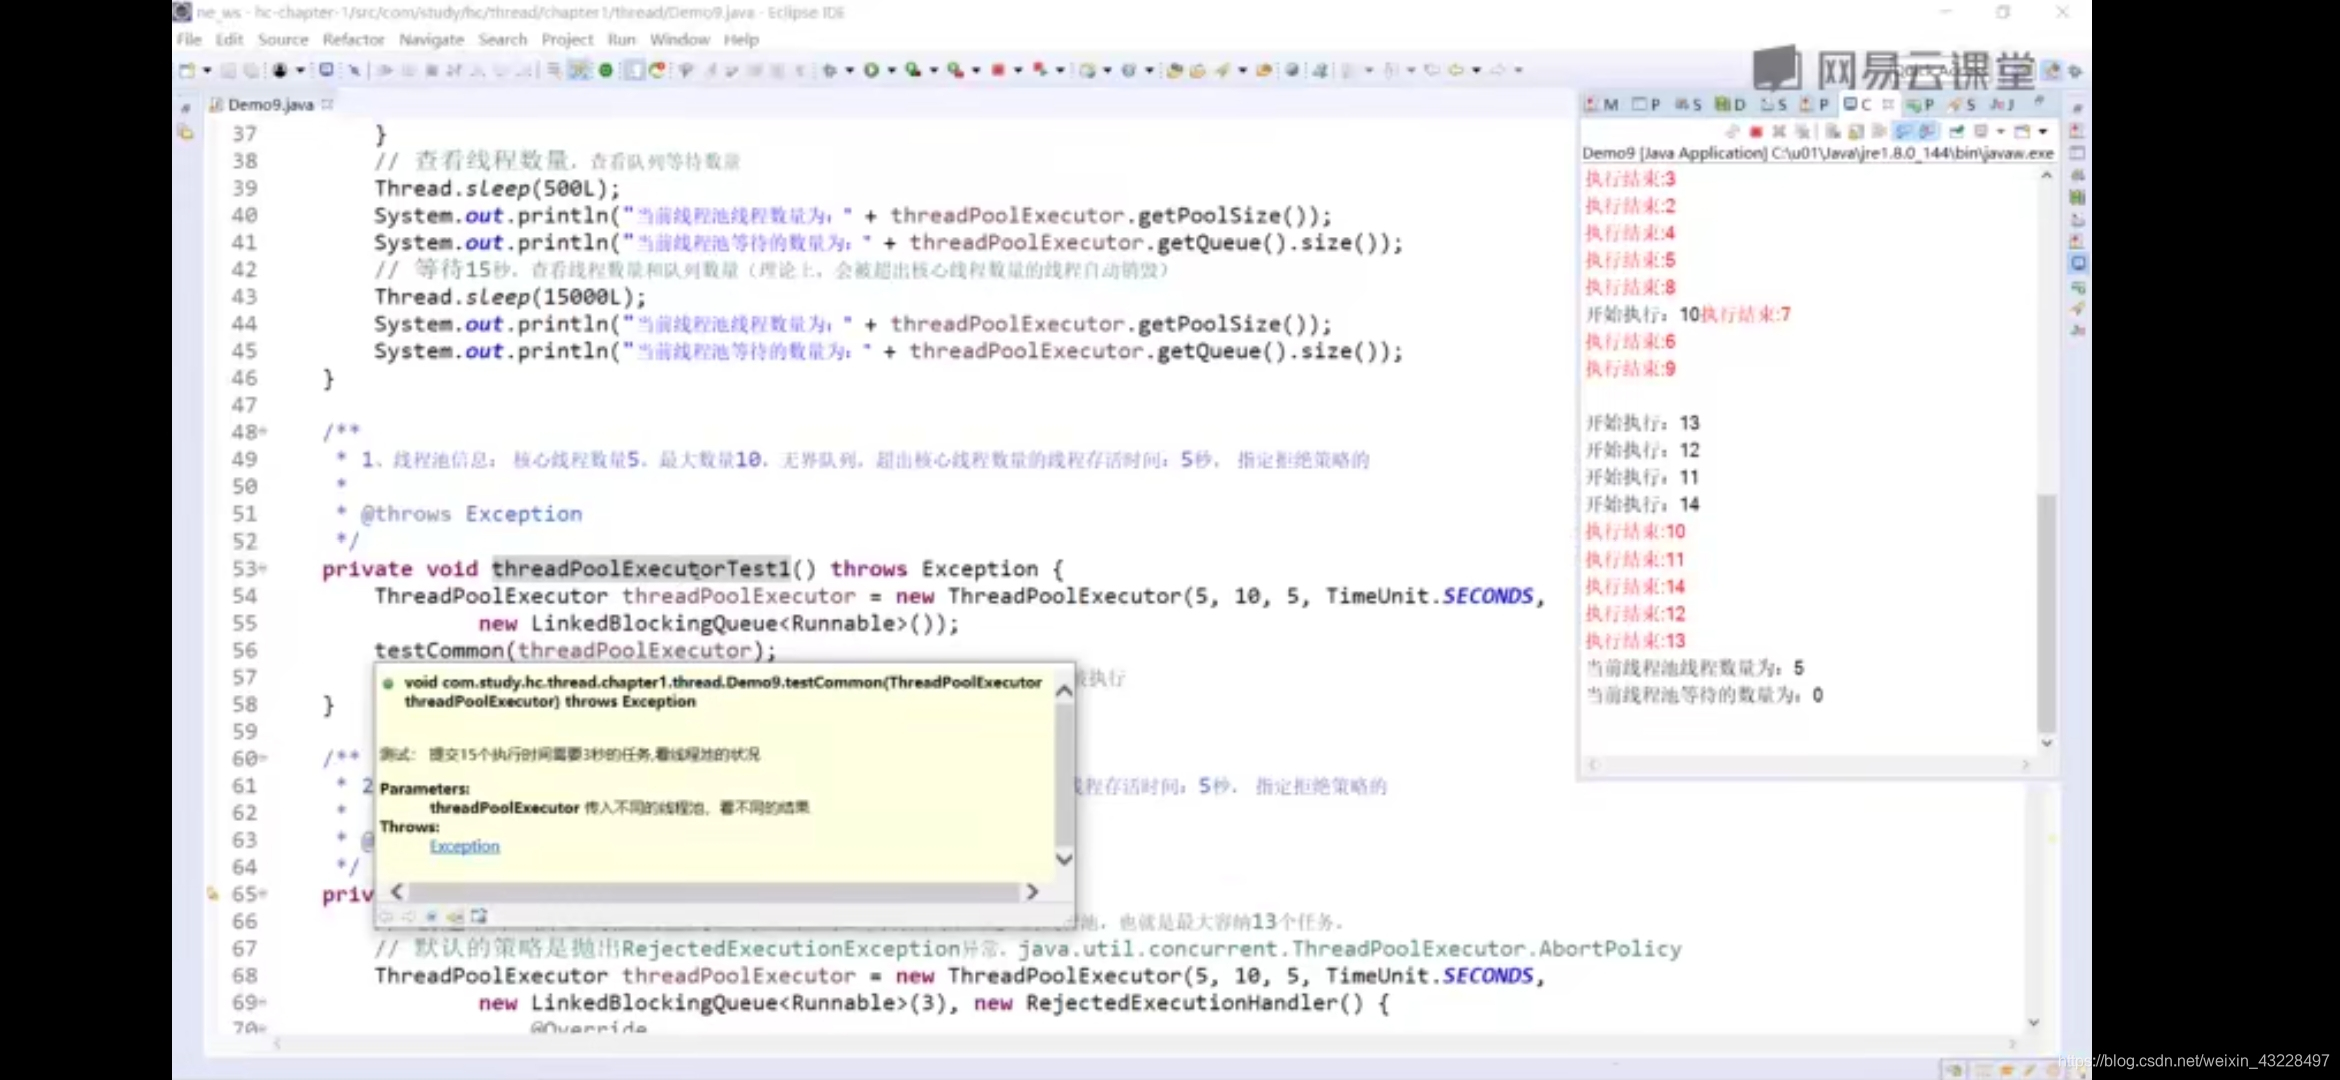Click Remove All Terminated Launches icon
The width and height of the screenshot is (2340, 1080).
[1802, 131]
